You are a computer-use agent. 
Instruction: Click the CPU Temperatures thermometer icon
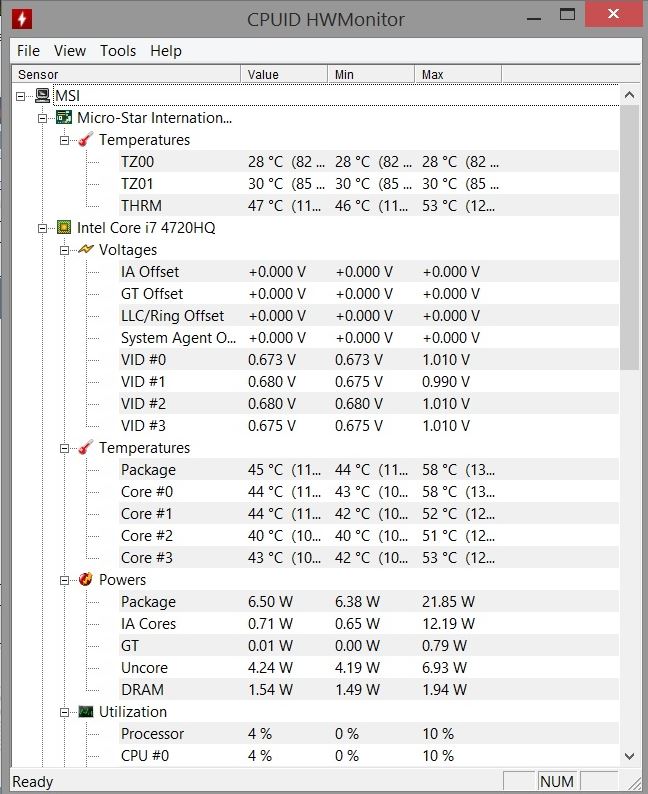86,448
